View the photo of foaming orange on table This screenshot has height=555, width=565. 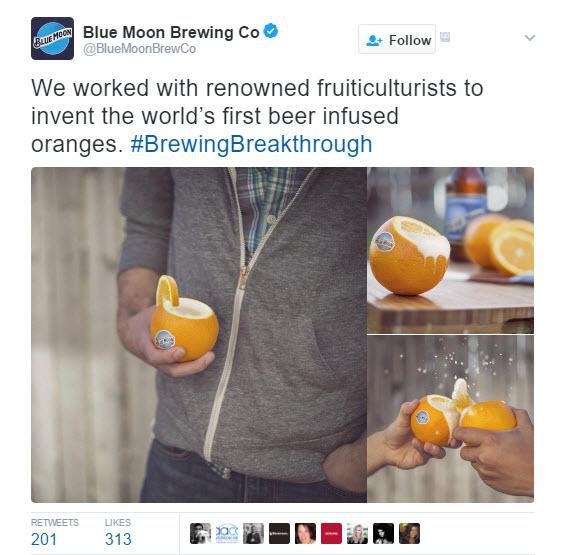coord(451,250)
